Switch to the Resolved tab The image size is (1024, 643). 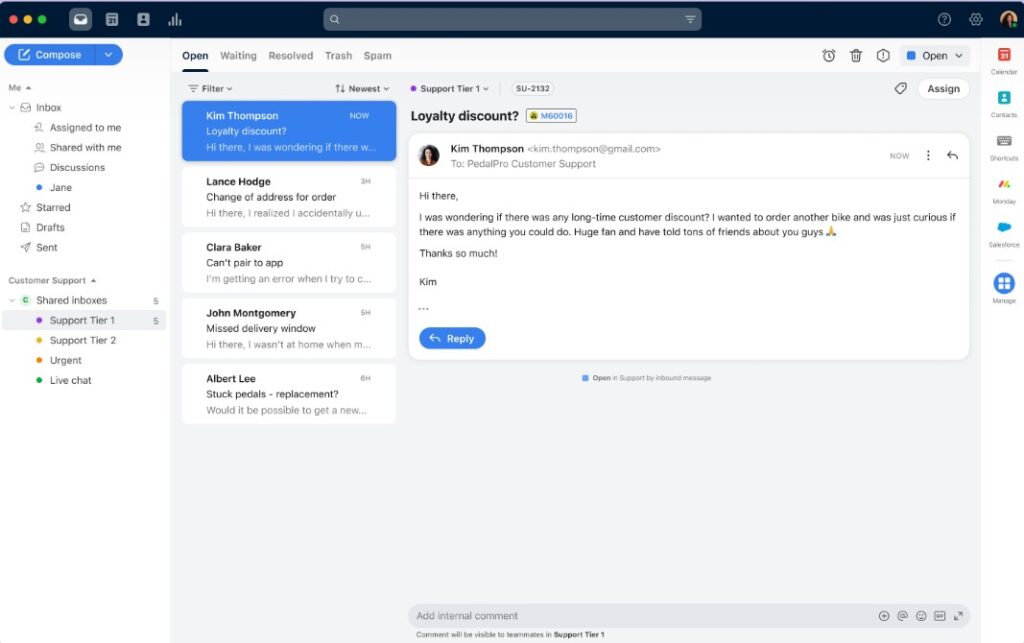pos(290,56)
